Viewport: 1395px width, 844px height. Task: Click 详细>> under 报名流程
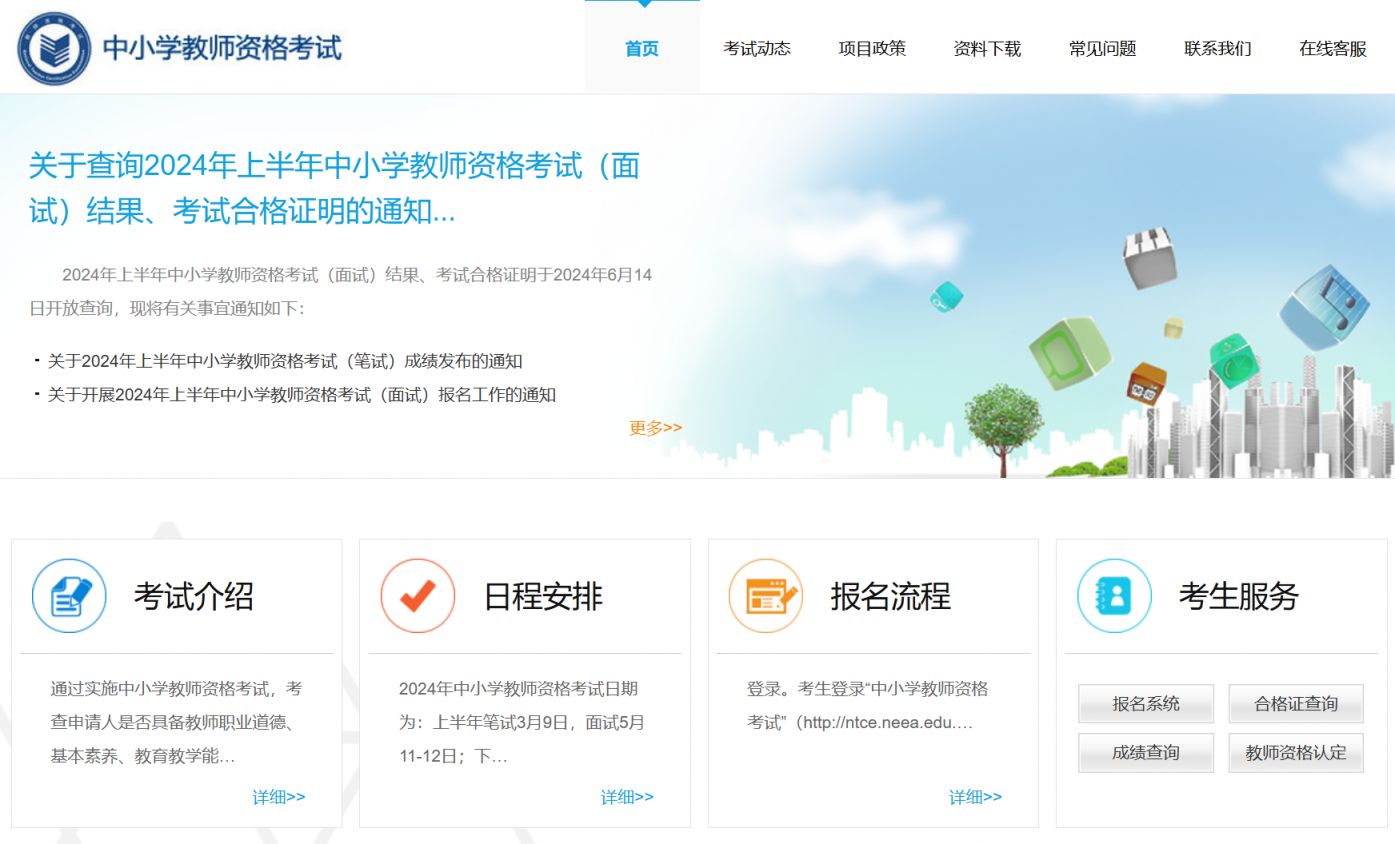pyautogui.click(x=975, y=797)
